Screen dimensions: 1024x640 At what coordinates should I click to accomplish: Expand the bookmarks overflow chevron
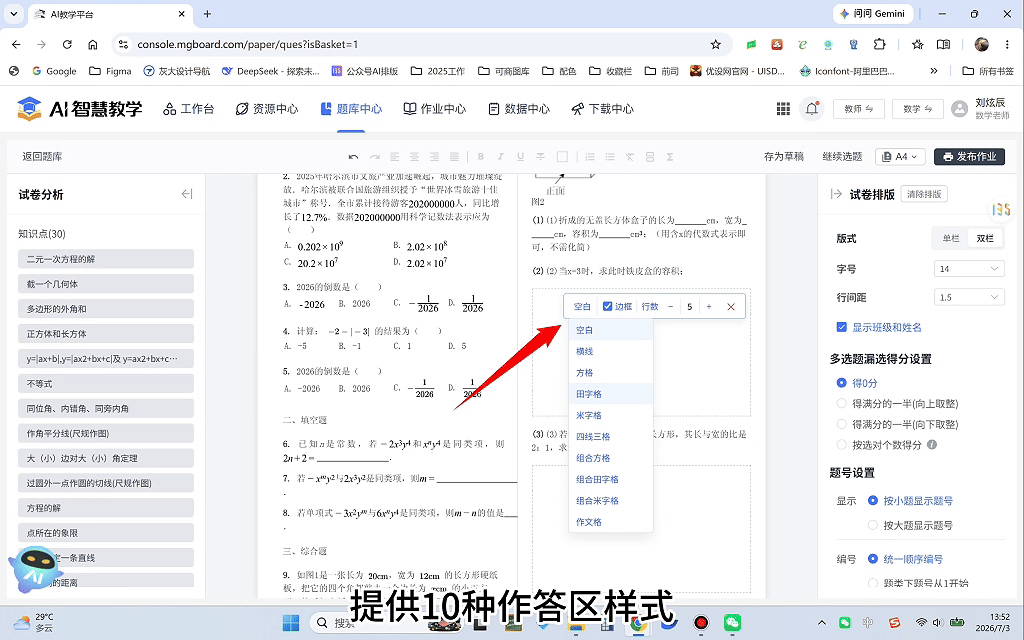(x=934, y=71)
